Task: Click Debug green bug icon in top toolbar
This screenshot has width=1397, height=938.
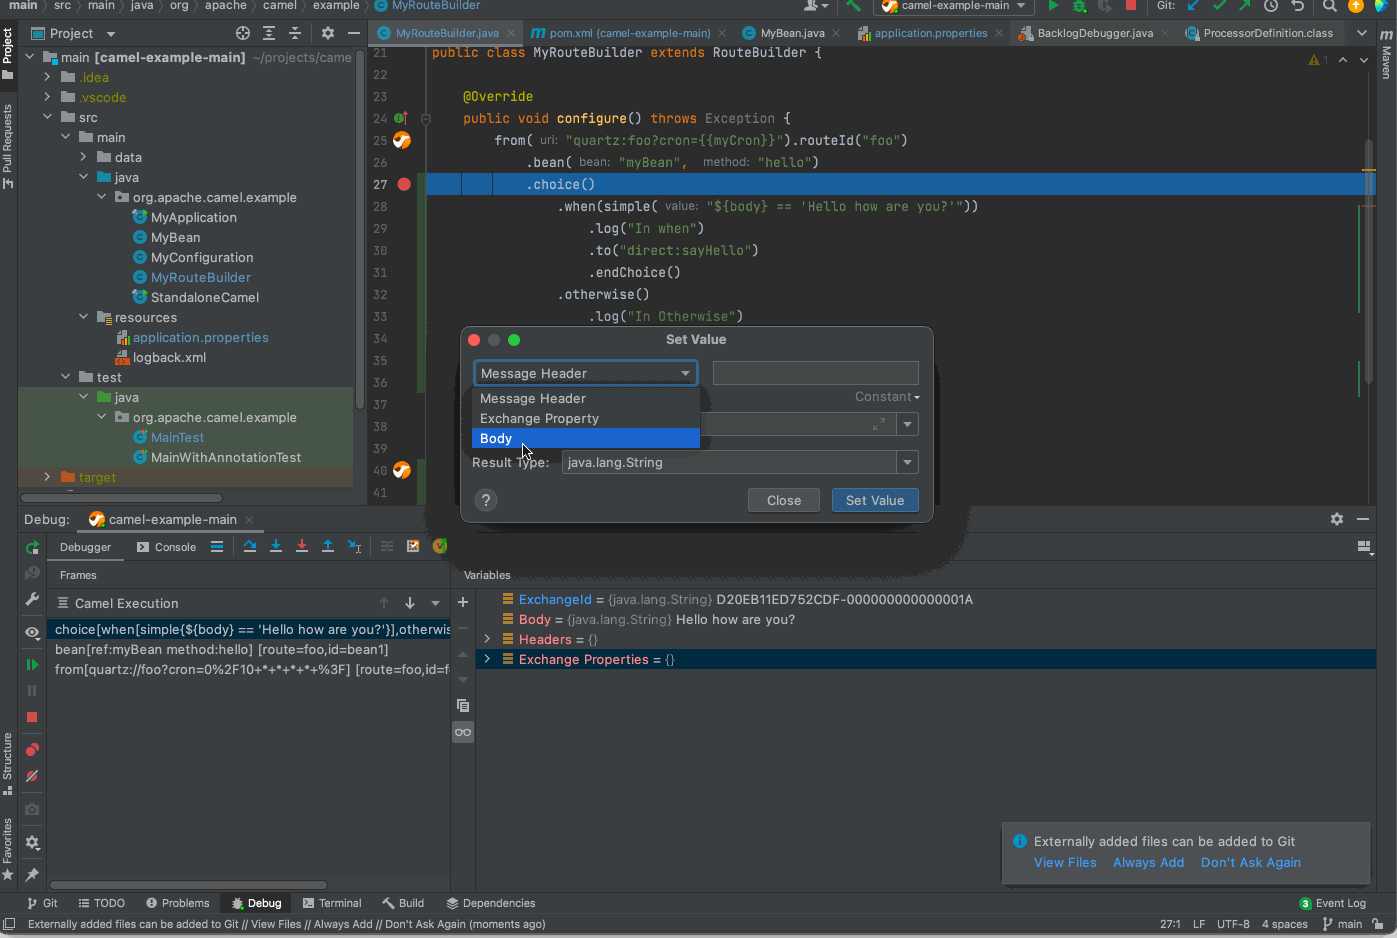Action: [1079, 6]
